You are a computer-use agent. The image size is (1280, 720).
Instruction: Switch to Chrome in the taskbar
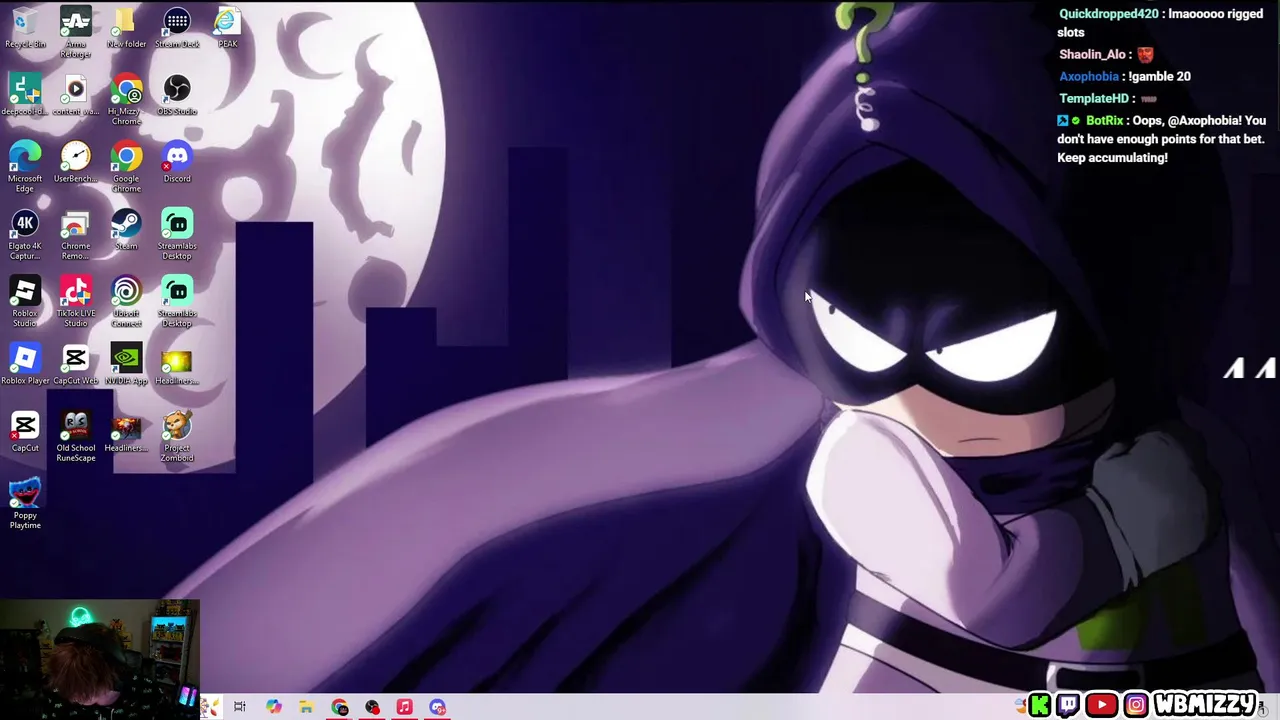339,707
